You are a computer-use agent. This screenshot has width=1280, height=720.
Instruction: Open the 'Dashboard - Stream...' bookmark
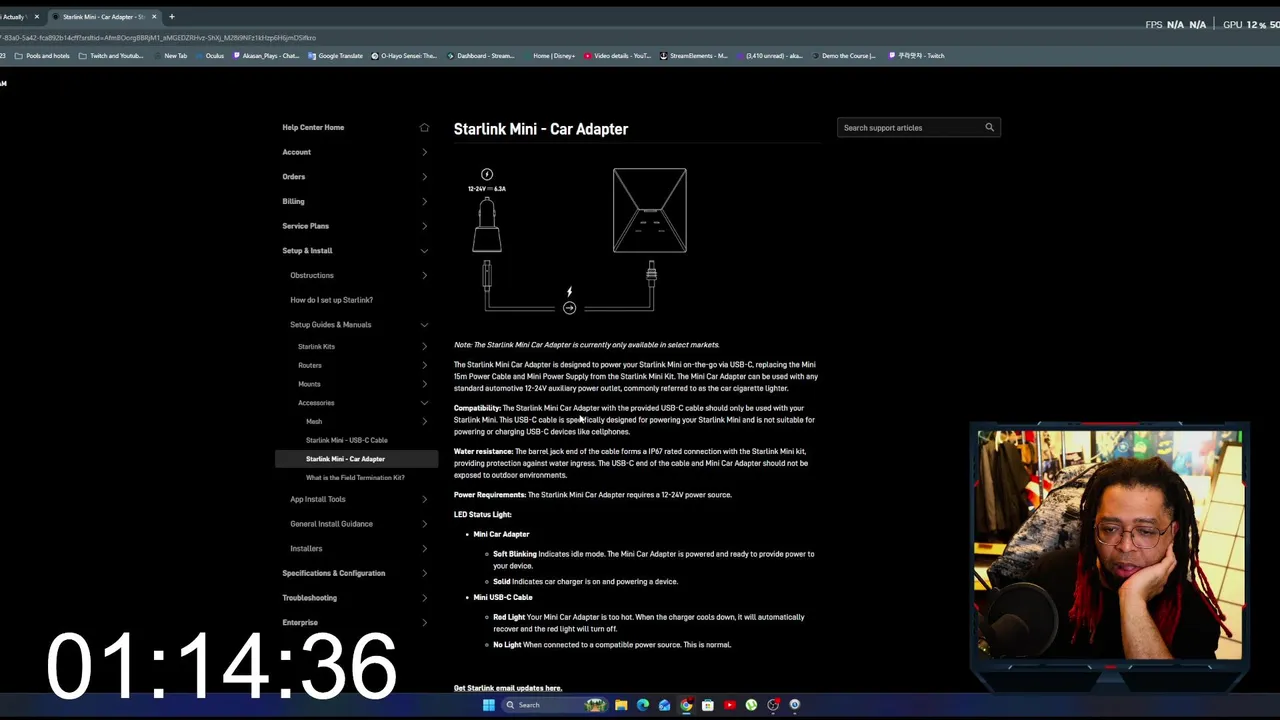pos(481,56)
